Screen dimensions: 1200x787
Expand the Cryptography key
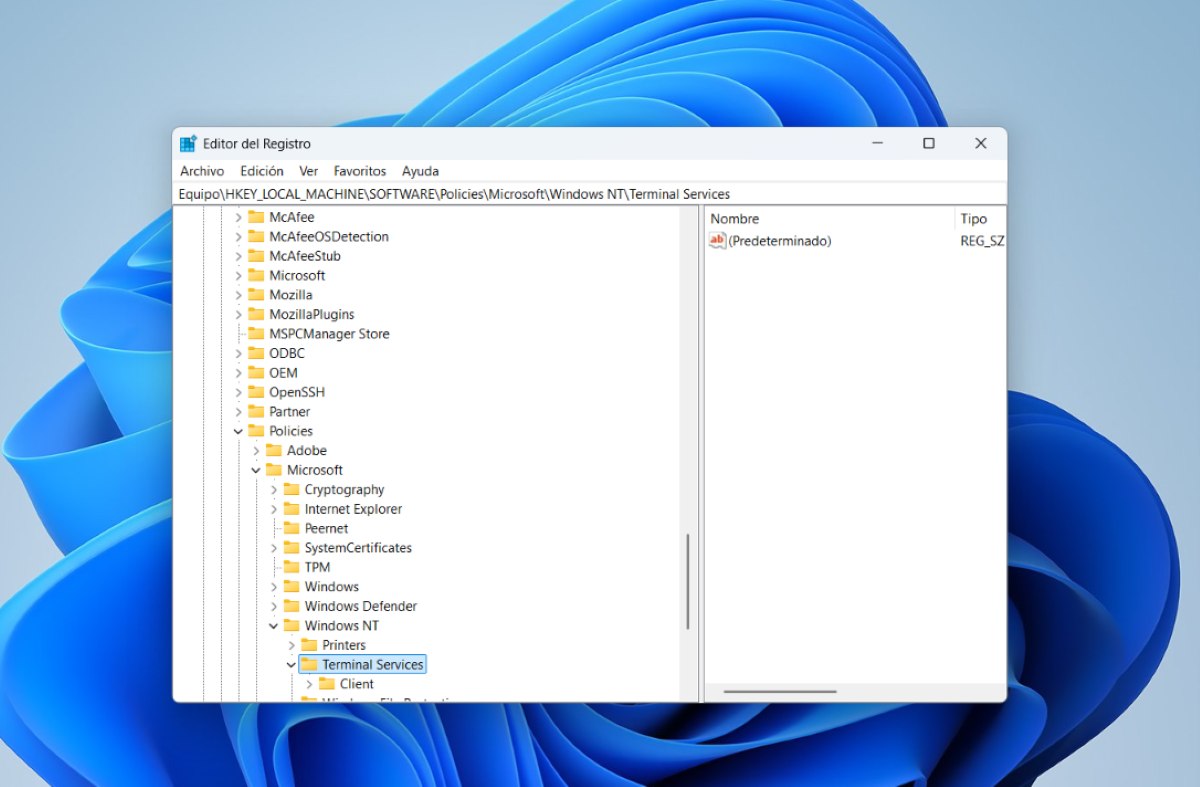(x=273, y=490)
